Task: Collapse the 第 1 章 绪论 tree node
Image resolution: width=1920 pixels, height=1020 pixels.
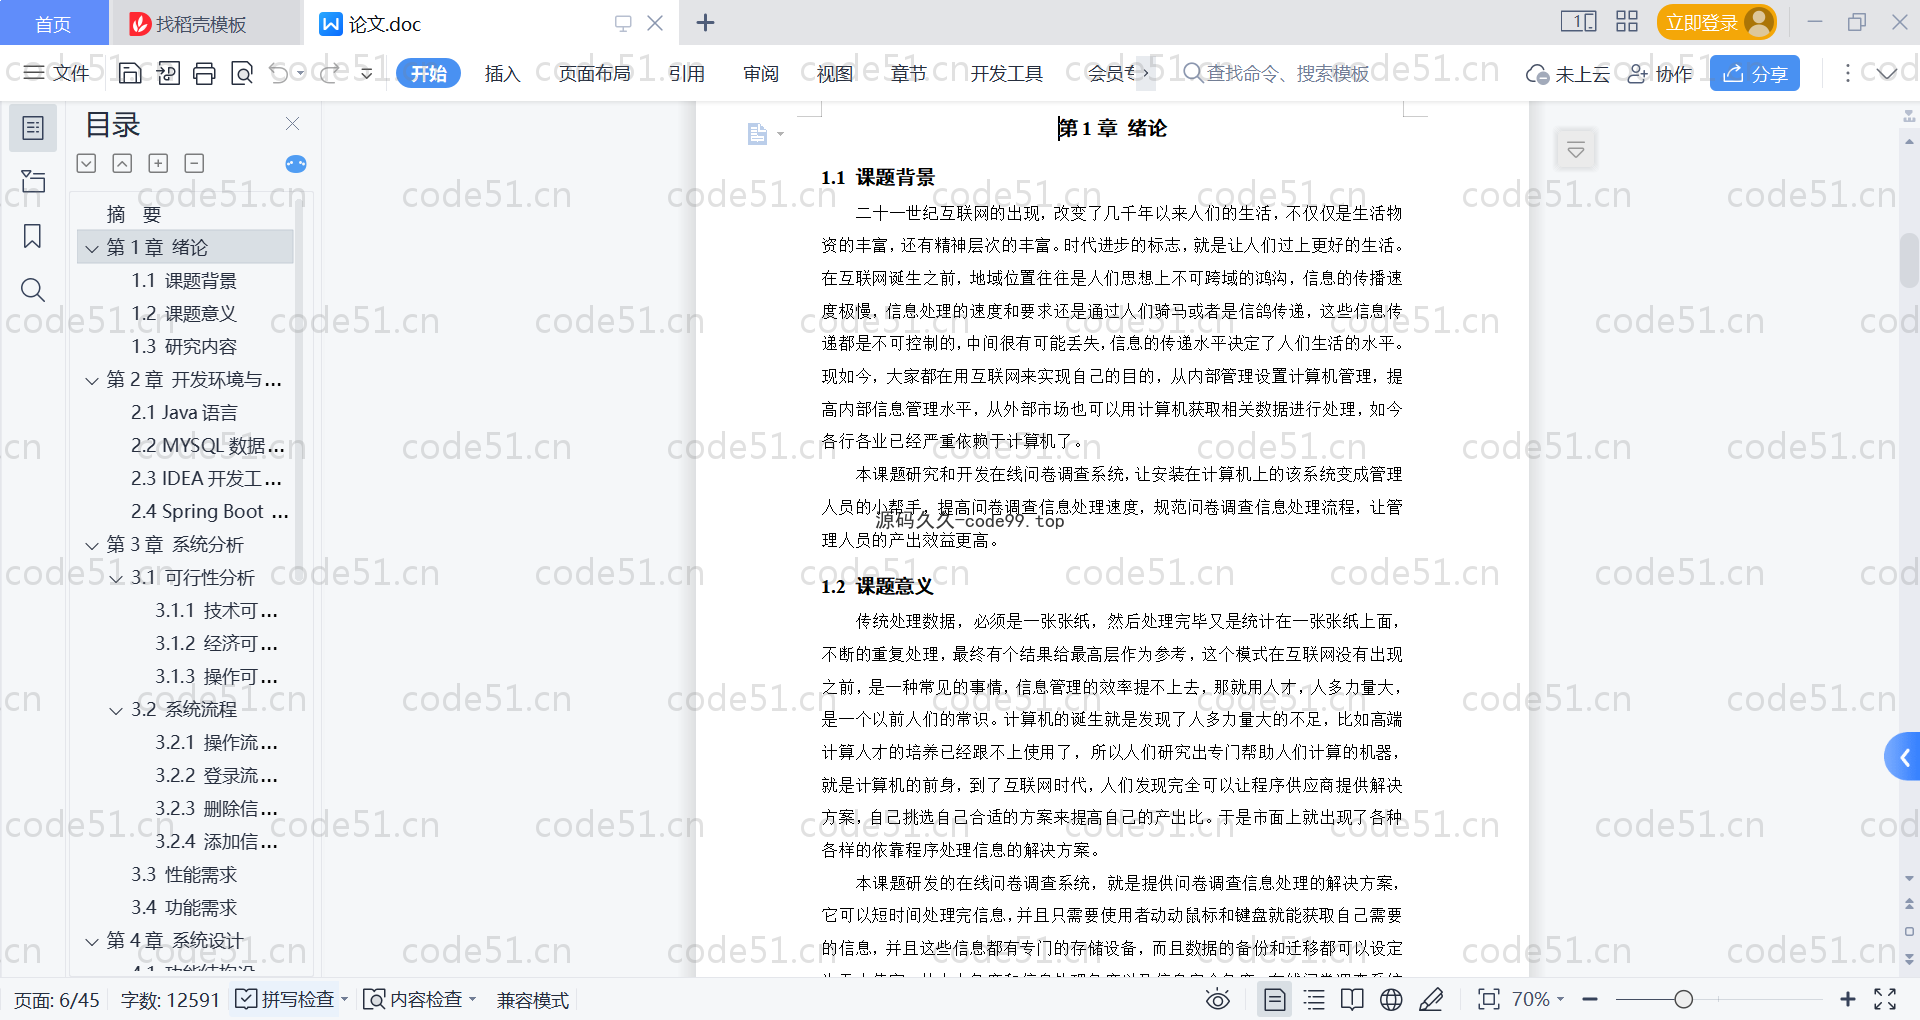Action: coord(92,248)
